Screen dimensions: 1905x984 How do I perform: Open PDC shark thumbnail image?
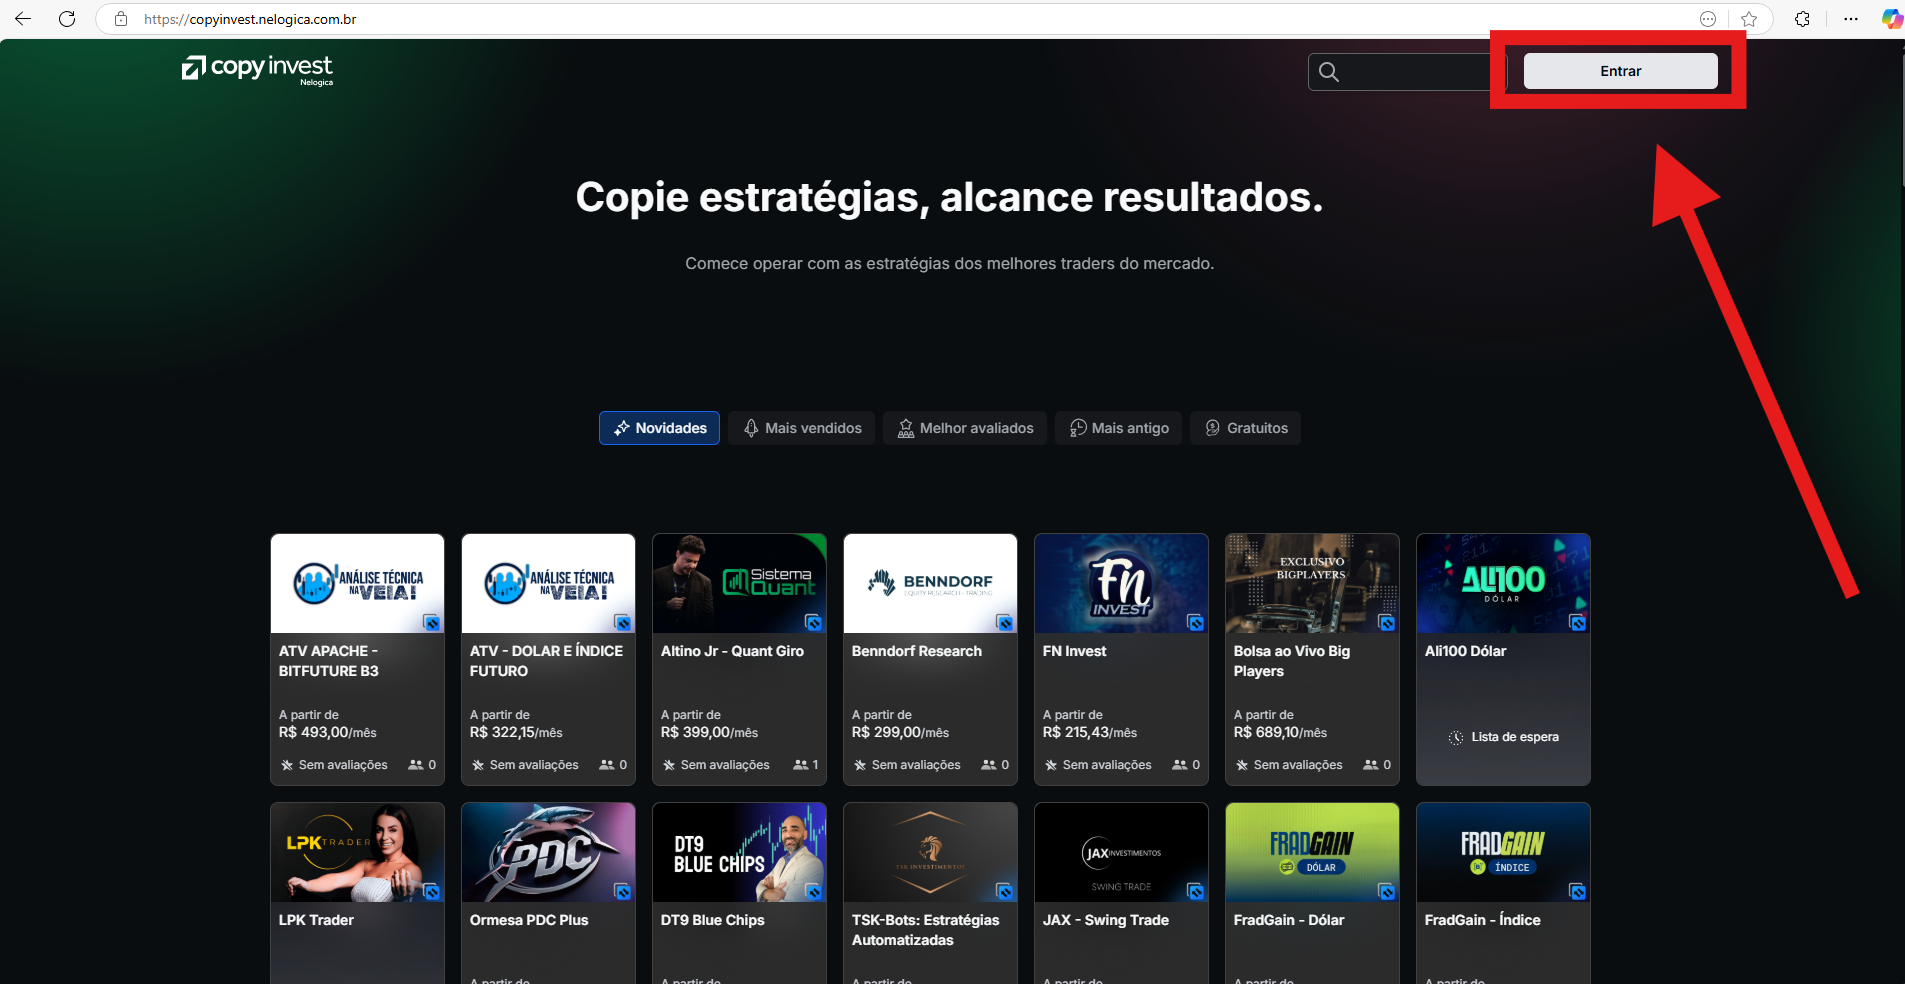[548, 852]
